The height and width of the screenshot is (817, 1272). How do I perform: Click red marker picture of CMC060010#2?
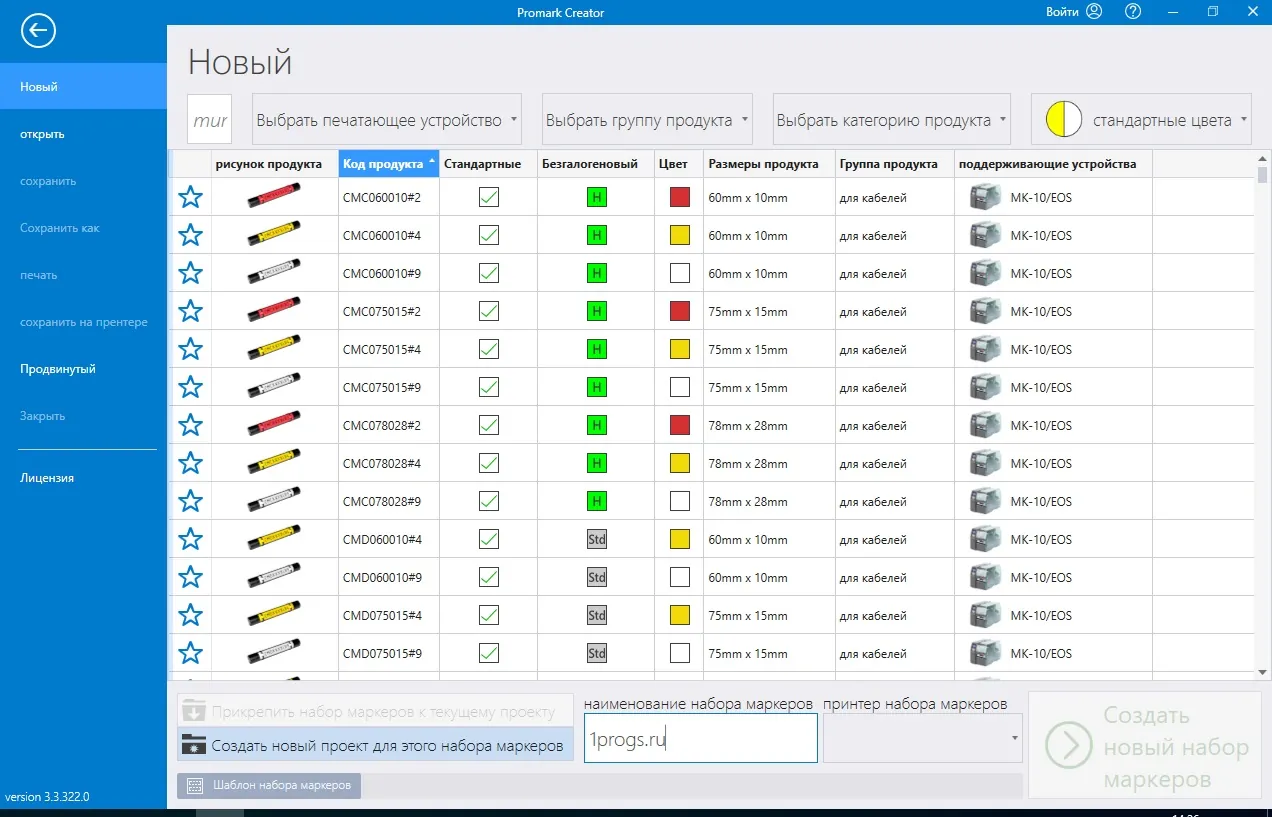point(274,197)
